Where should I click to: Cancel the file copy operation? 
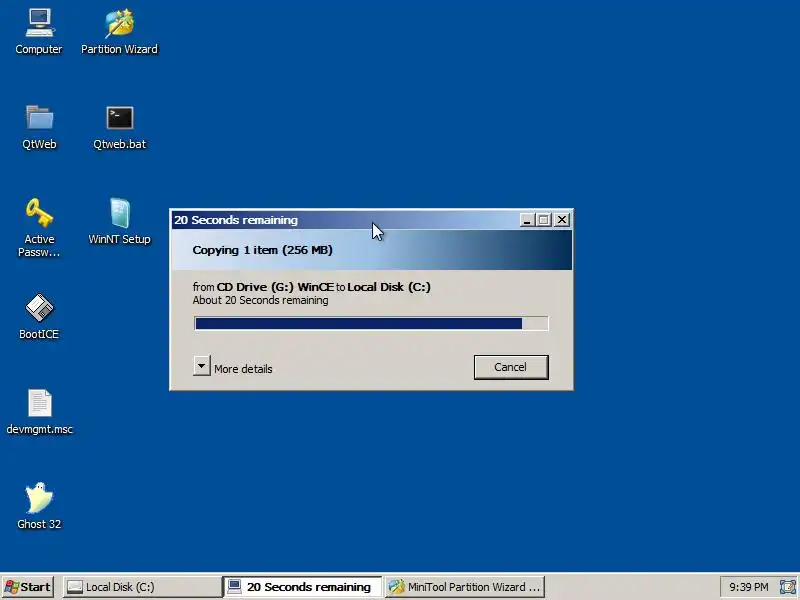tap(511, 367)
